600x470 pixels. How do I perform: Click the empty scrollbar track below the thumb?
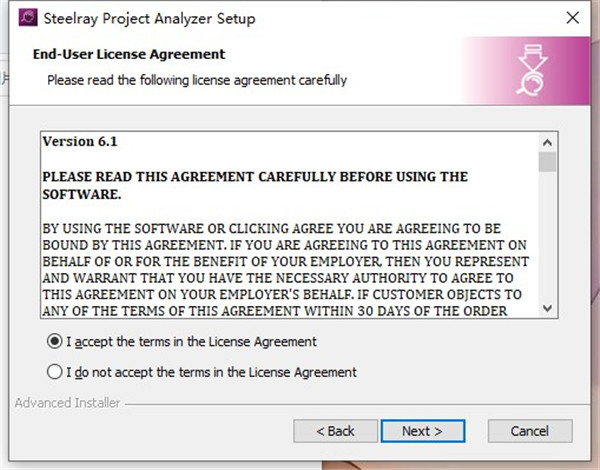[x=547, y=235]
